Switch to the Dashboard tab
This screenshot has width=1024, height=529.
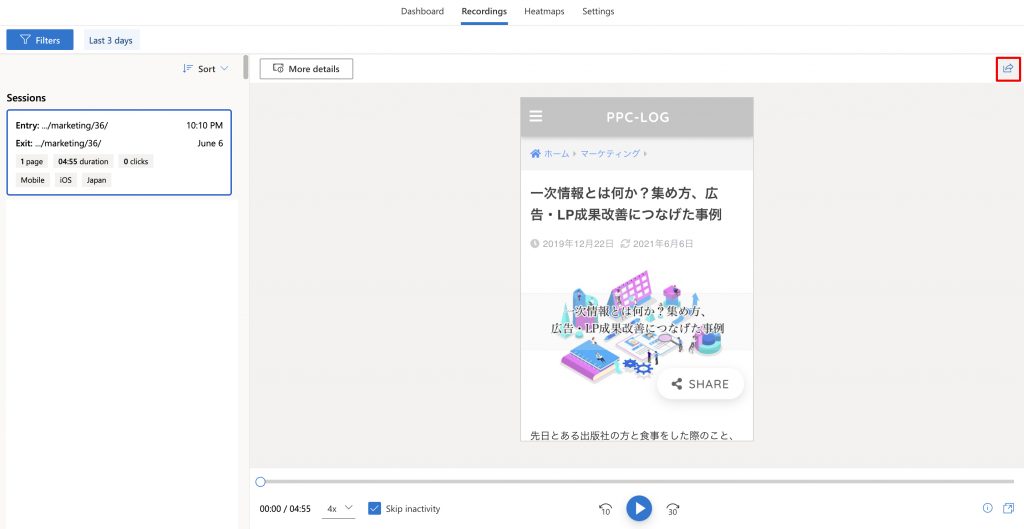coord(422,11)
